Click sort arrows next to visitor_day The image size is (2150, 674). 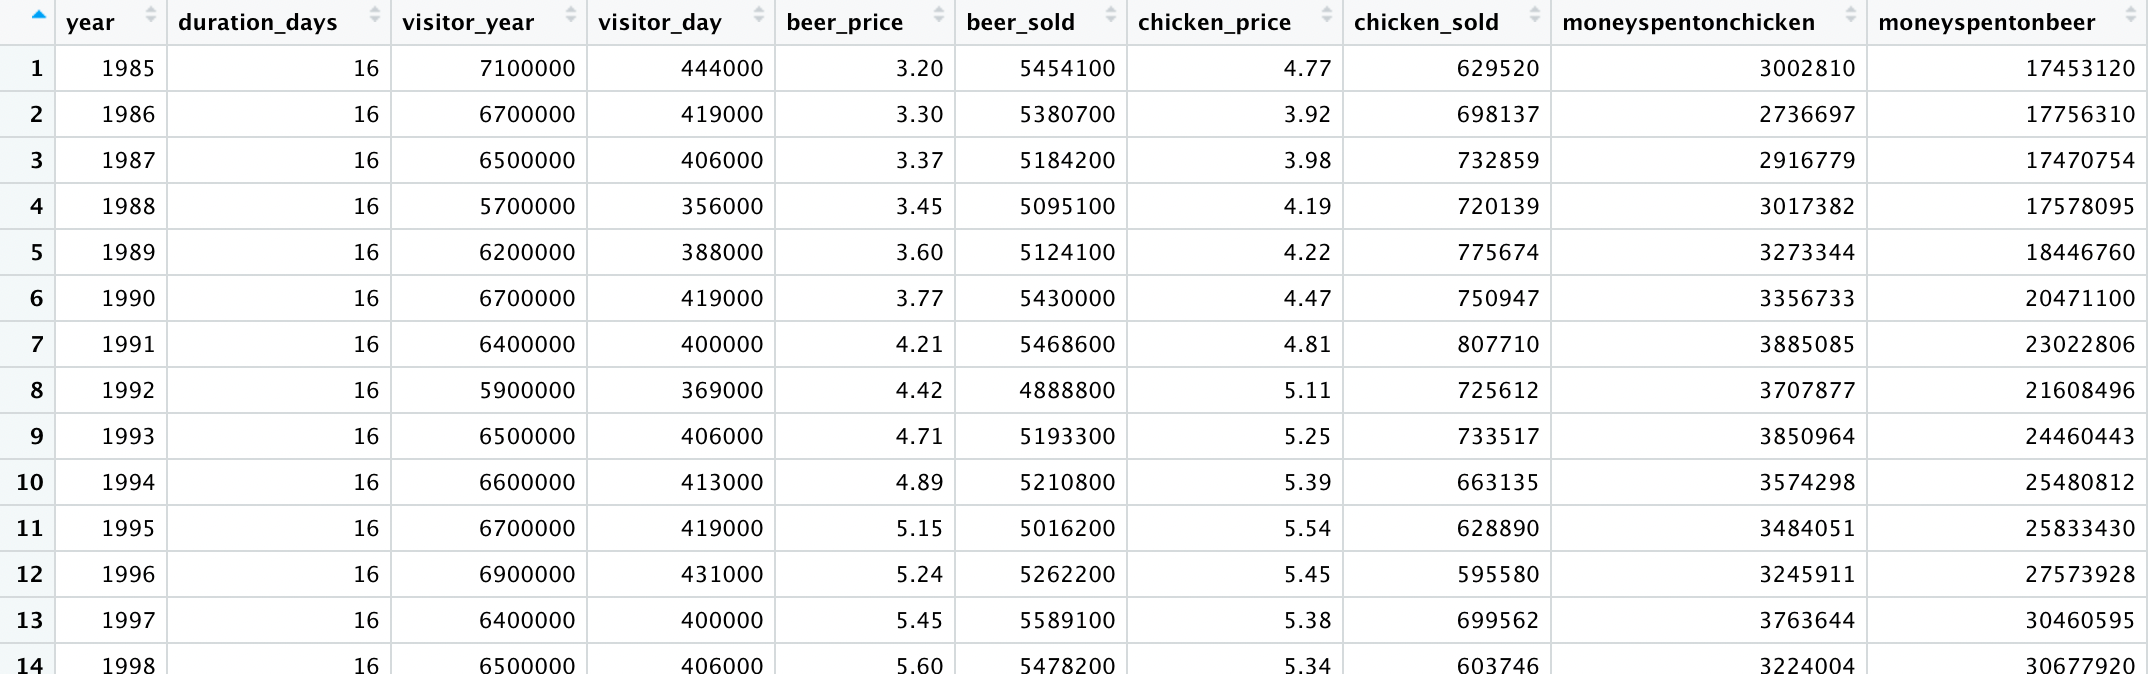point(759,14)
